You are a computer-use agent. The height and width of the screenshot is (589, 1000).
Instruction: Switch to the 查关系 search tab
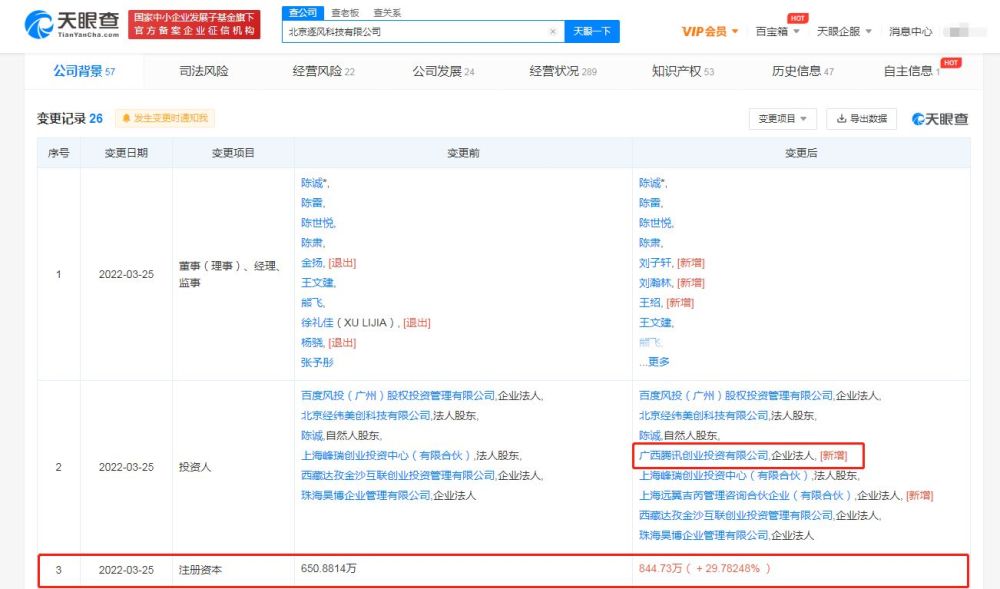[387, 13]
